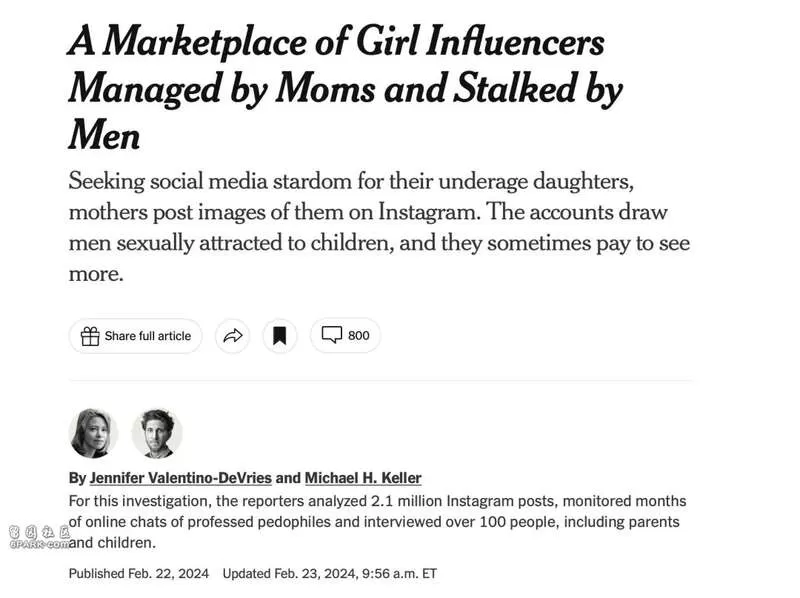Open comments via speech bubble icon
This screenshot has height=598, width=800.
[332, 335]
